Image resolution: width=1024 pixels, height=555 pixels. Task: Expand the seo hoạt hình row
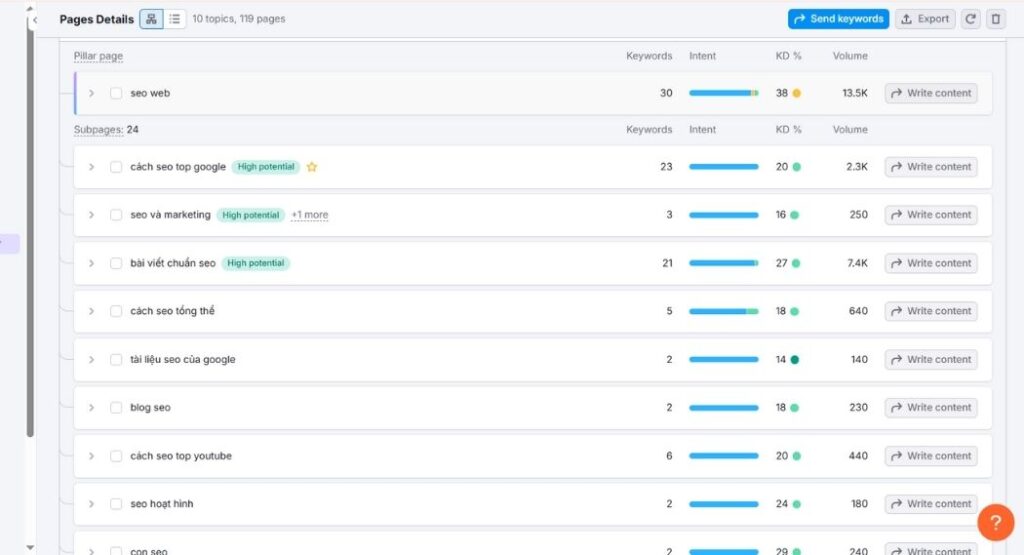(x=91, y=504)
